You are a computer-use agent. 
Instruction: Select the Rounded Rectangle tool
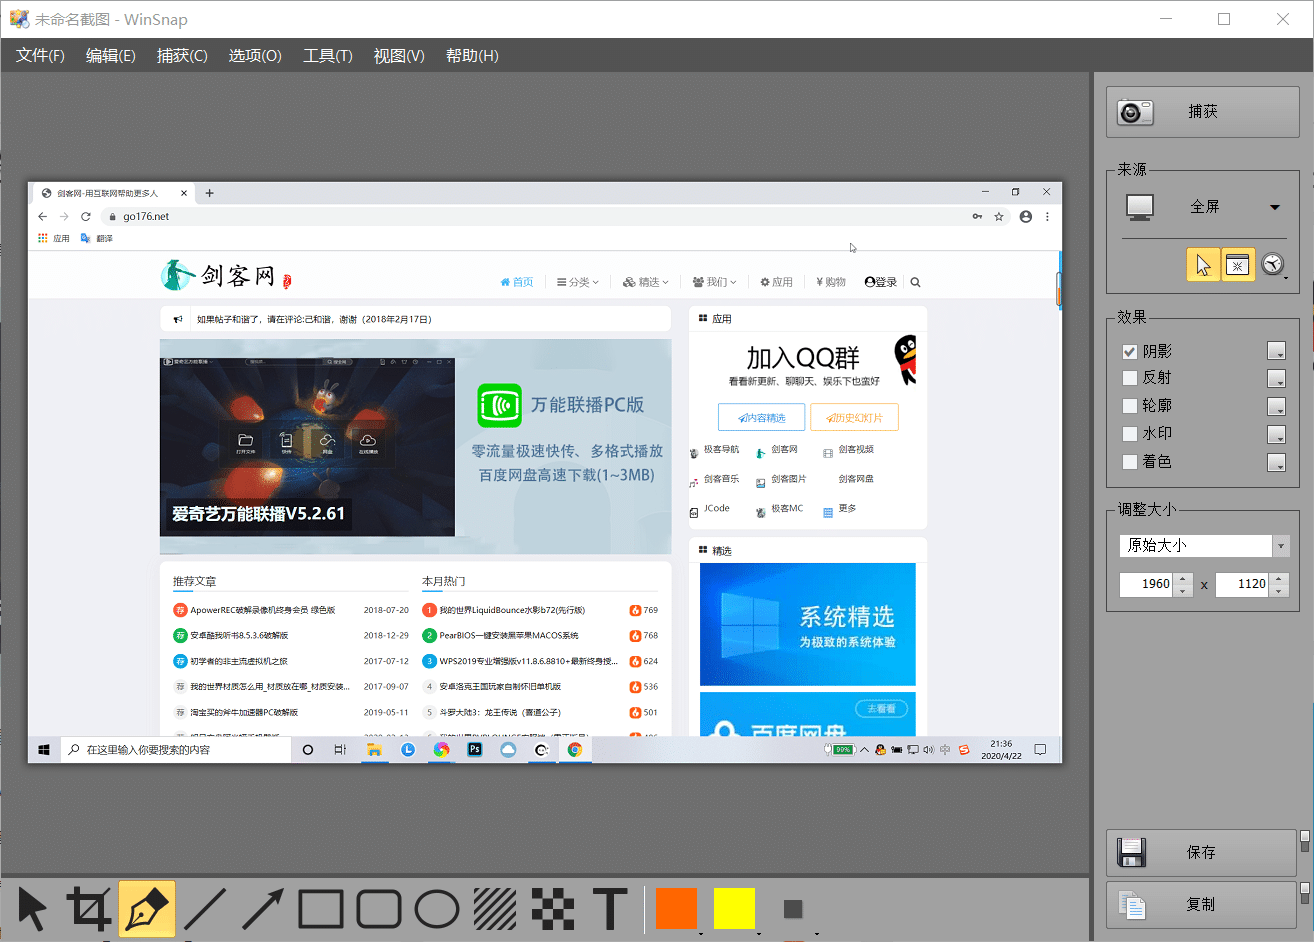click(379, 909)
